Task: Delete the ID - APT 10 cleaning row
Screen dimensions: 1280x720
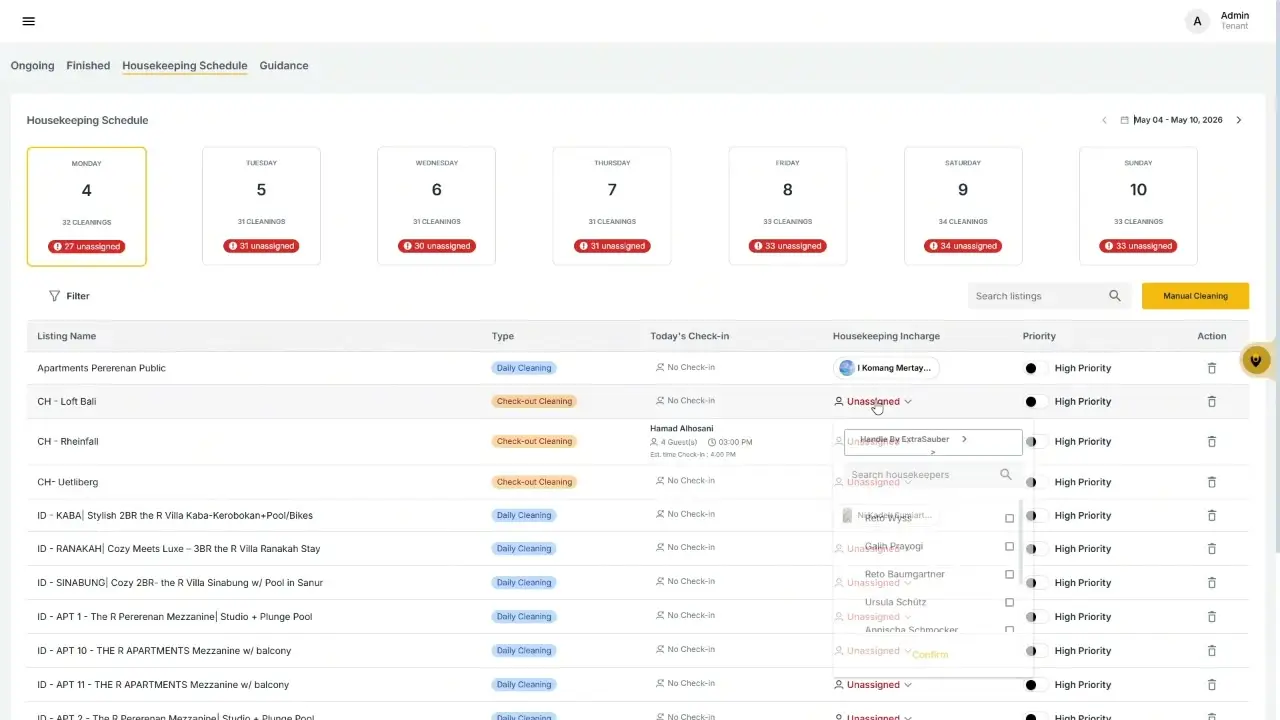Action: click(1212, 651)
